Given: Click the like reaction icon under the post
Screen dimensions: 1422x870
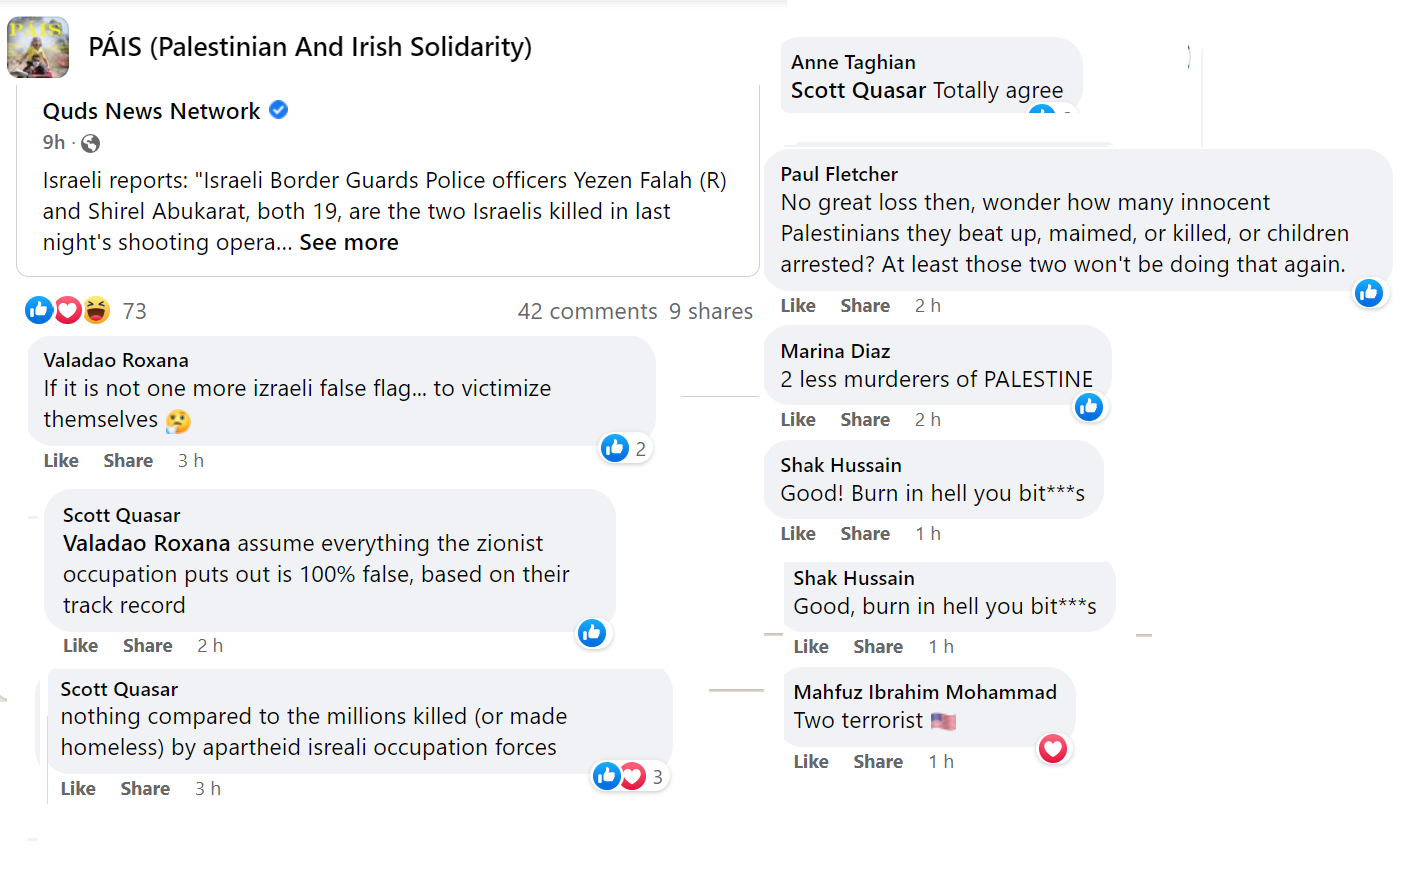Looking at the screenshot, I should 39,310.
